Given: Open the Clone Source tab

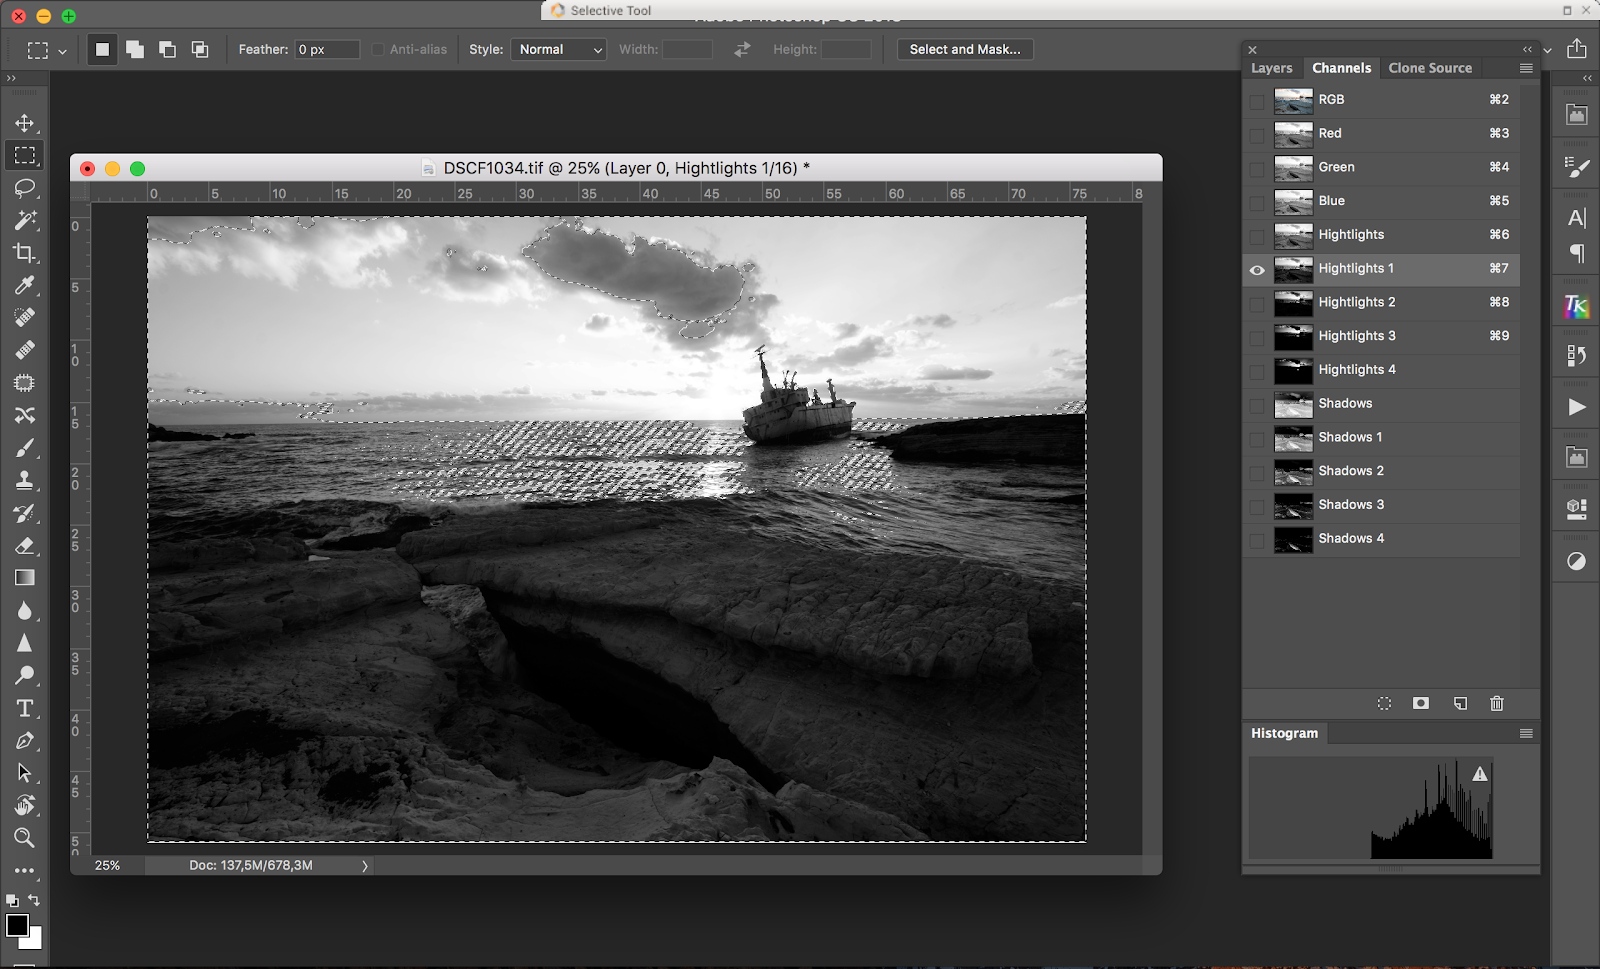Looking at the screenshot, I should click(1429, 68).
